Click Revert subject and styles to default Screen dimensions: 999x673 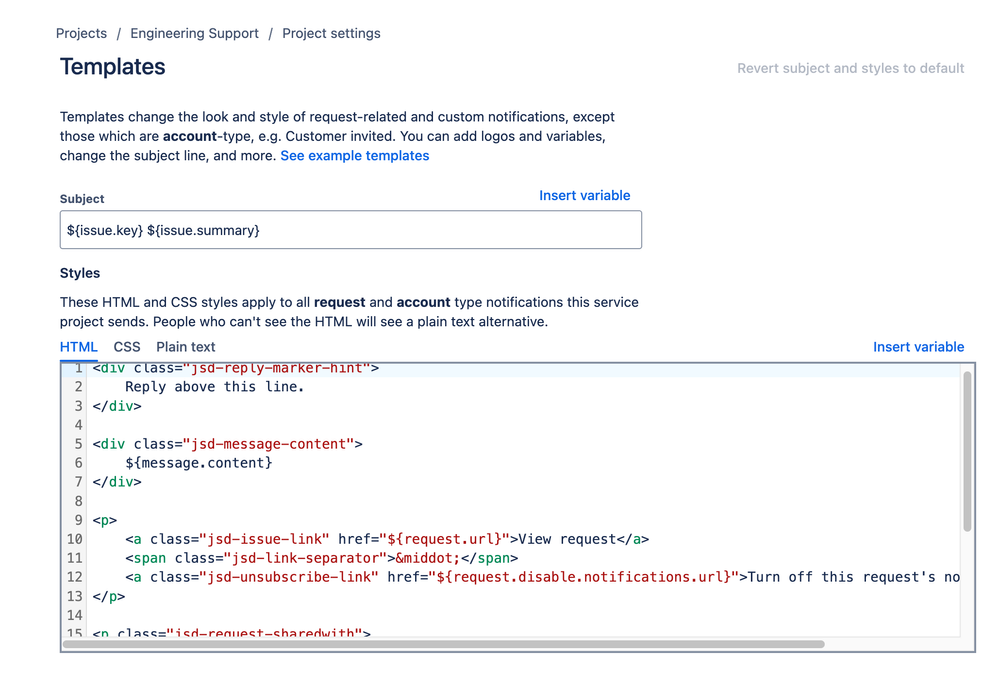[849, 68]
